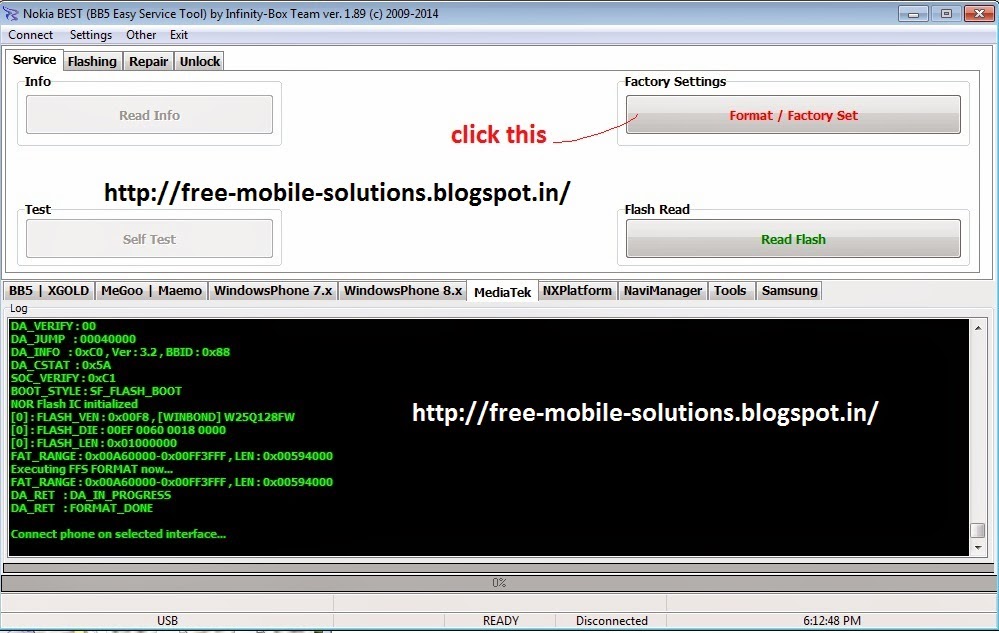The width and height of the screenshot is (999, 633).
Task: Maximize the Nokia BEST window
Action: (x=946, y=13)
